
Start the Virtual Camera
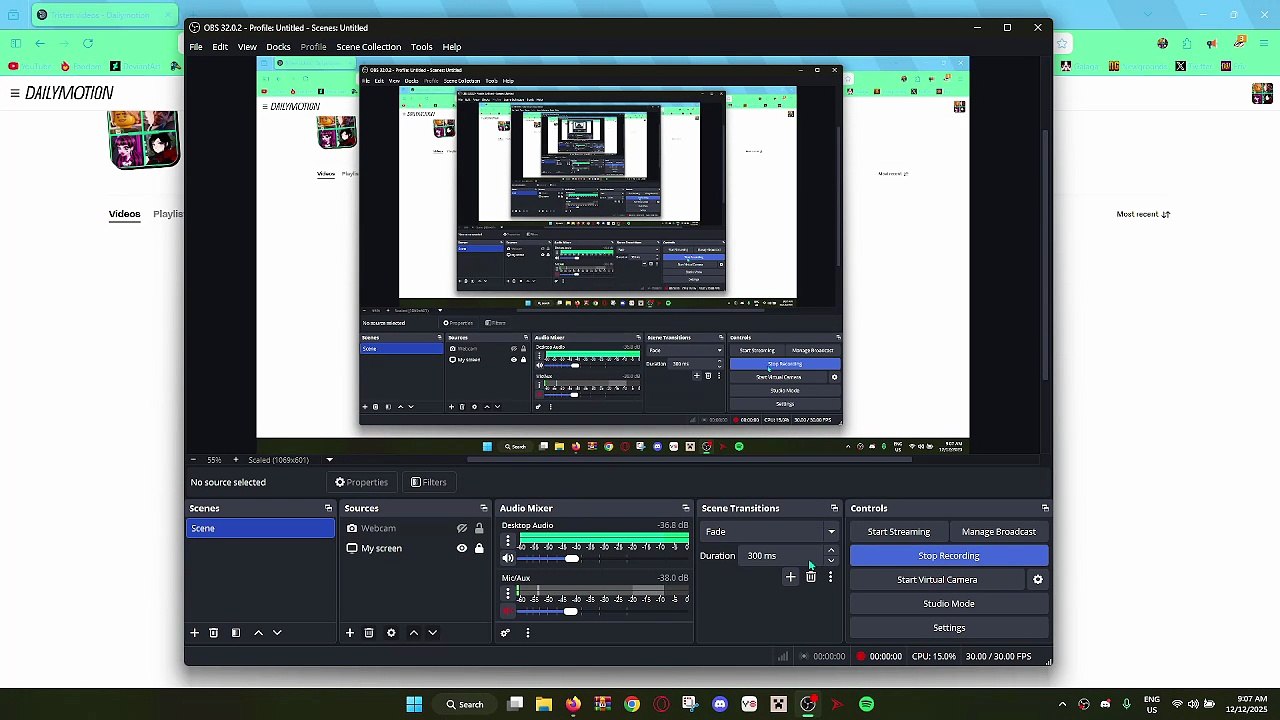pos(937,580)
